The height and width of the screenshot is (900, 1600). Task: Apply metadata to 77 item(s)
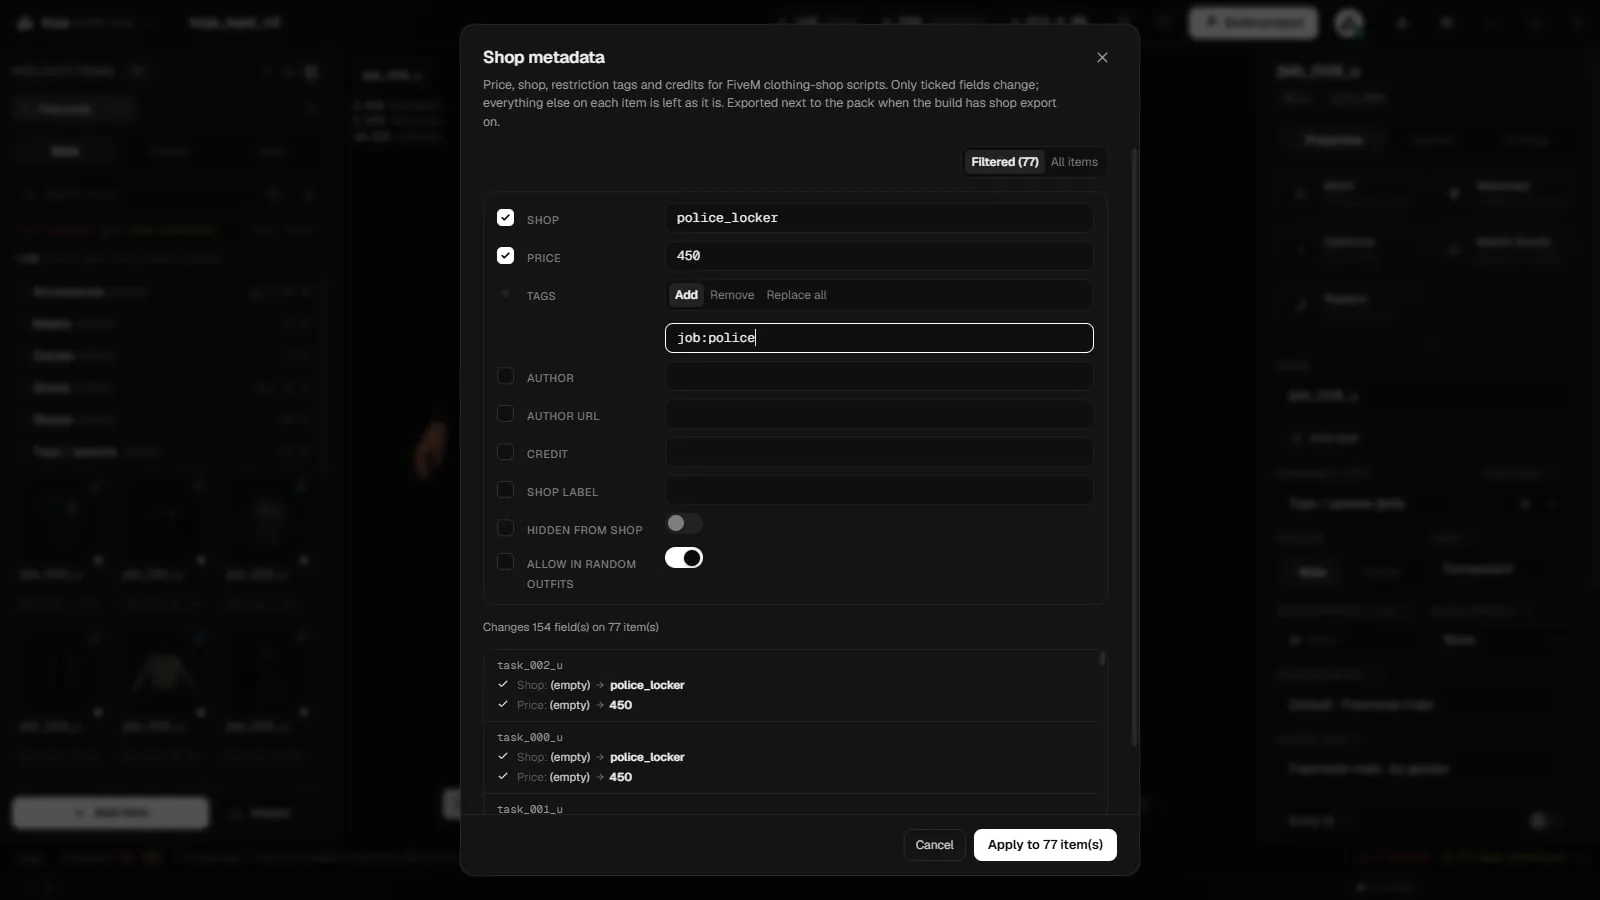coord(1045,845)
